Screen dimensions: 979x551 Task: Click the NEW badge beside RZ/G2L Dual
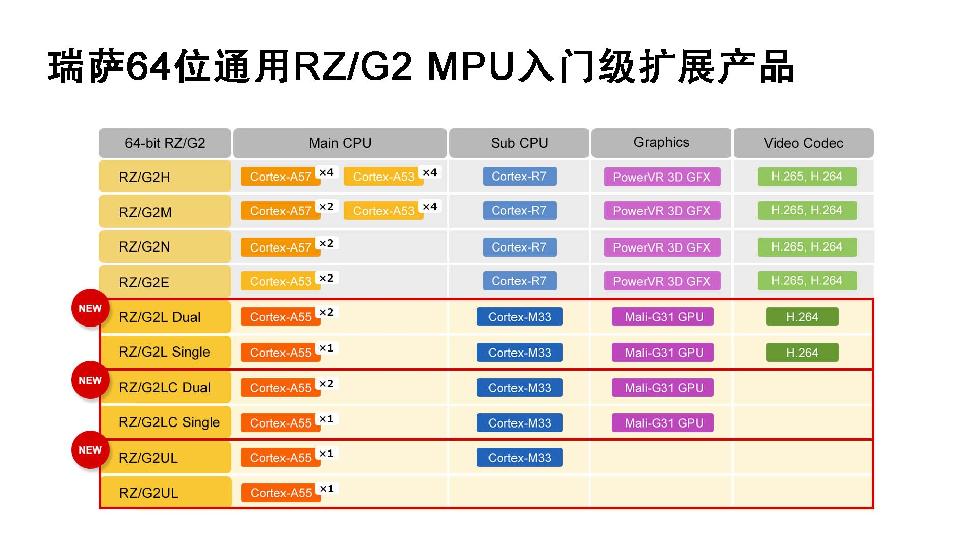[90, 309]
